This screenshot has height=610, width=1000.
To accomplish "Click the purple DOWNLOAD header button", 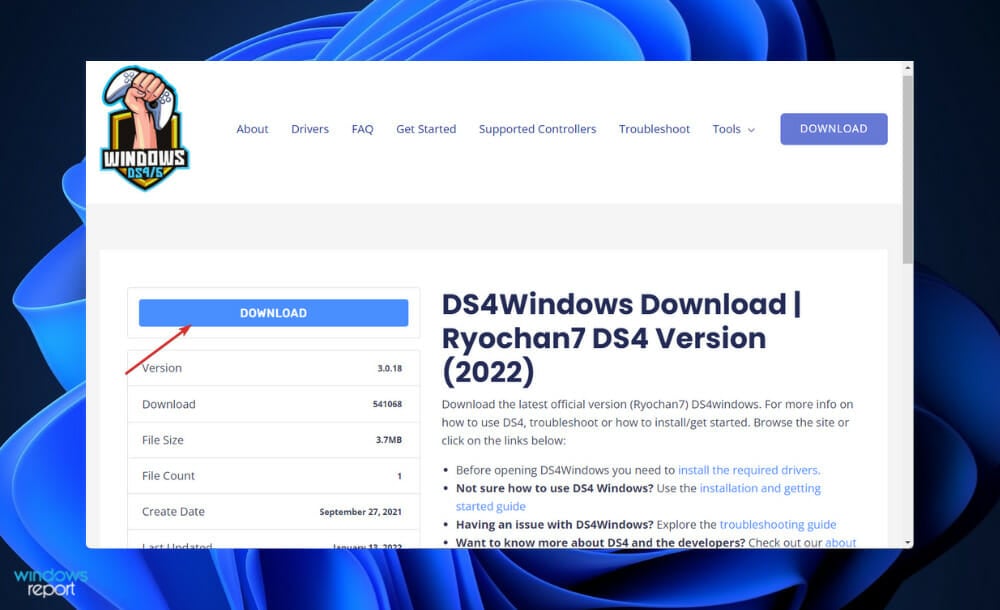I will pos(834,129).
